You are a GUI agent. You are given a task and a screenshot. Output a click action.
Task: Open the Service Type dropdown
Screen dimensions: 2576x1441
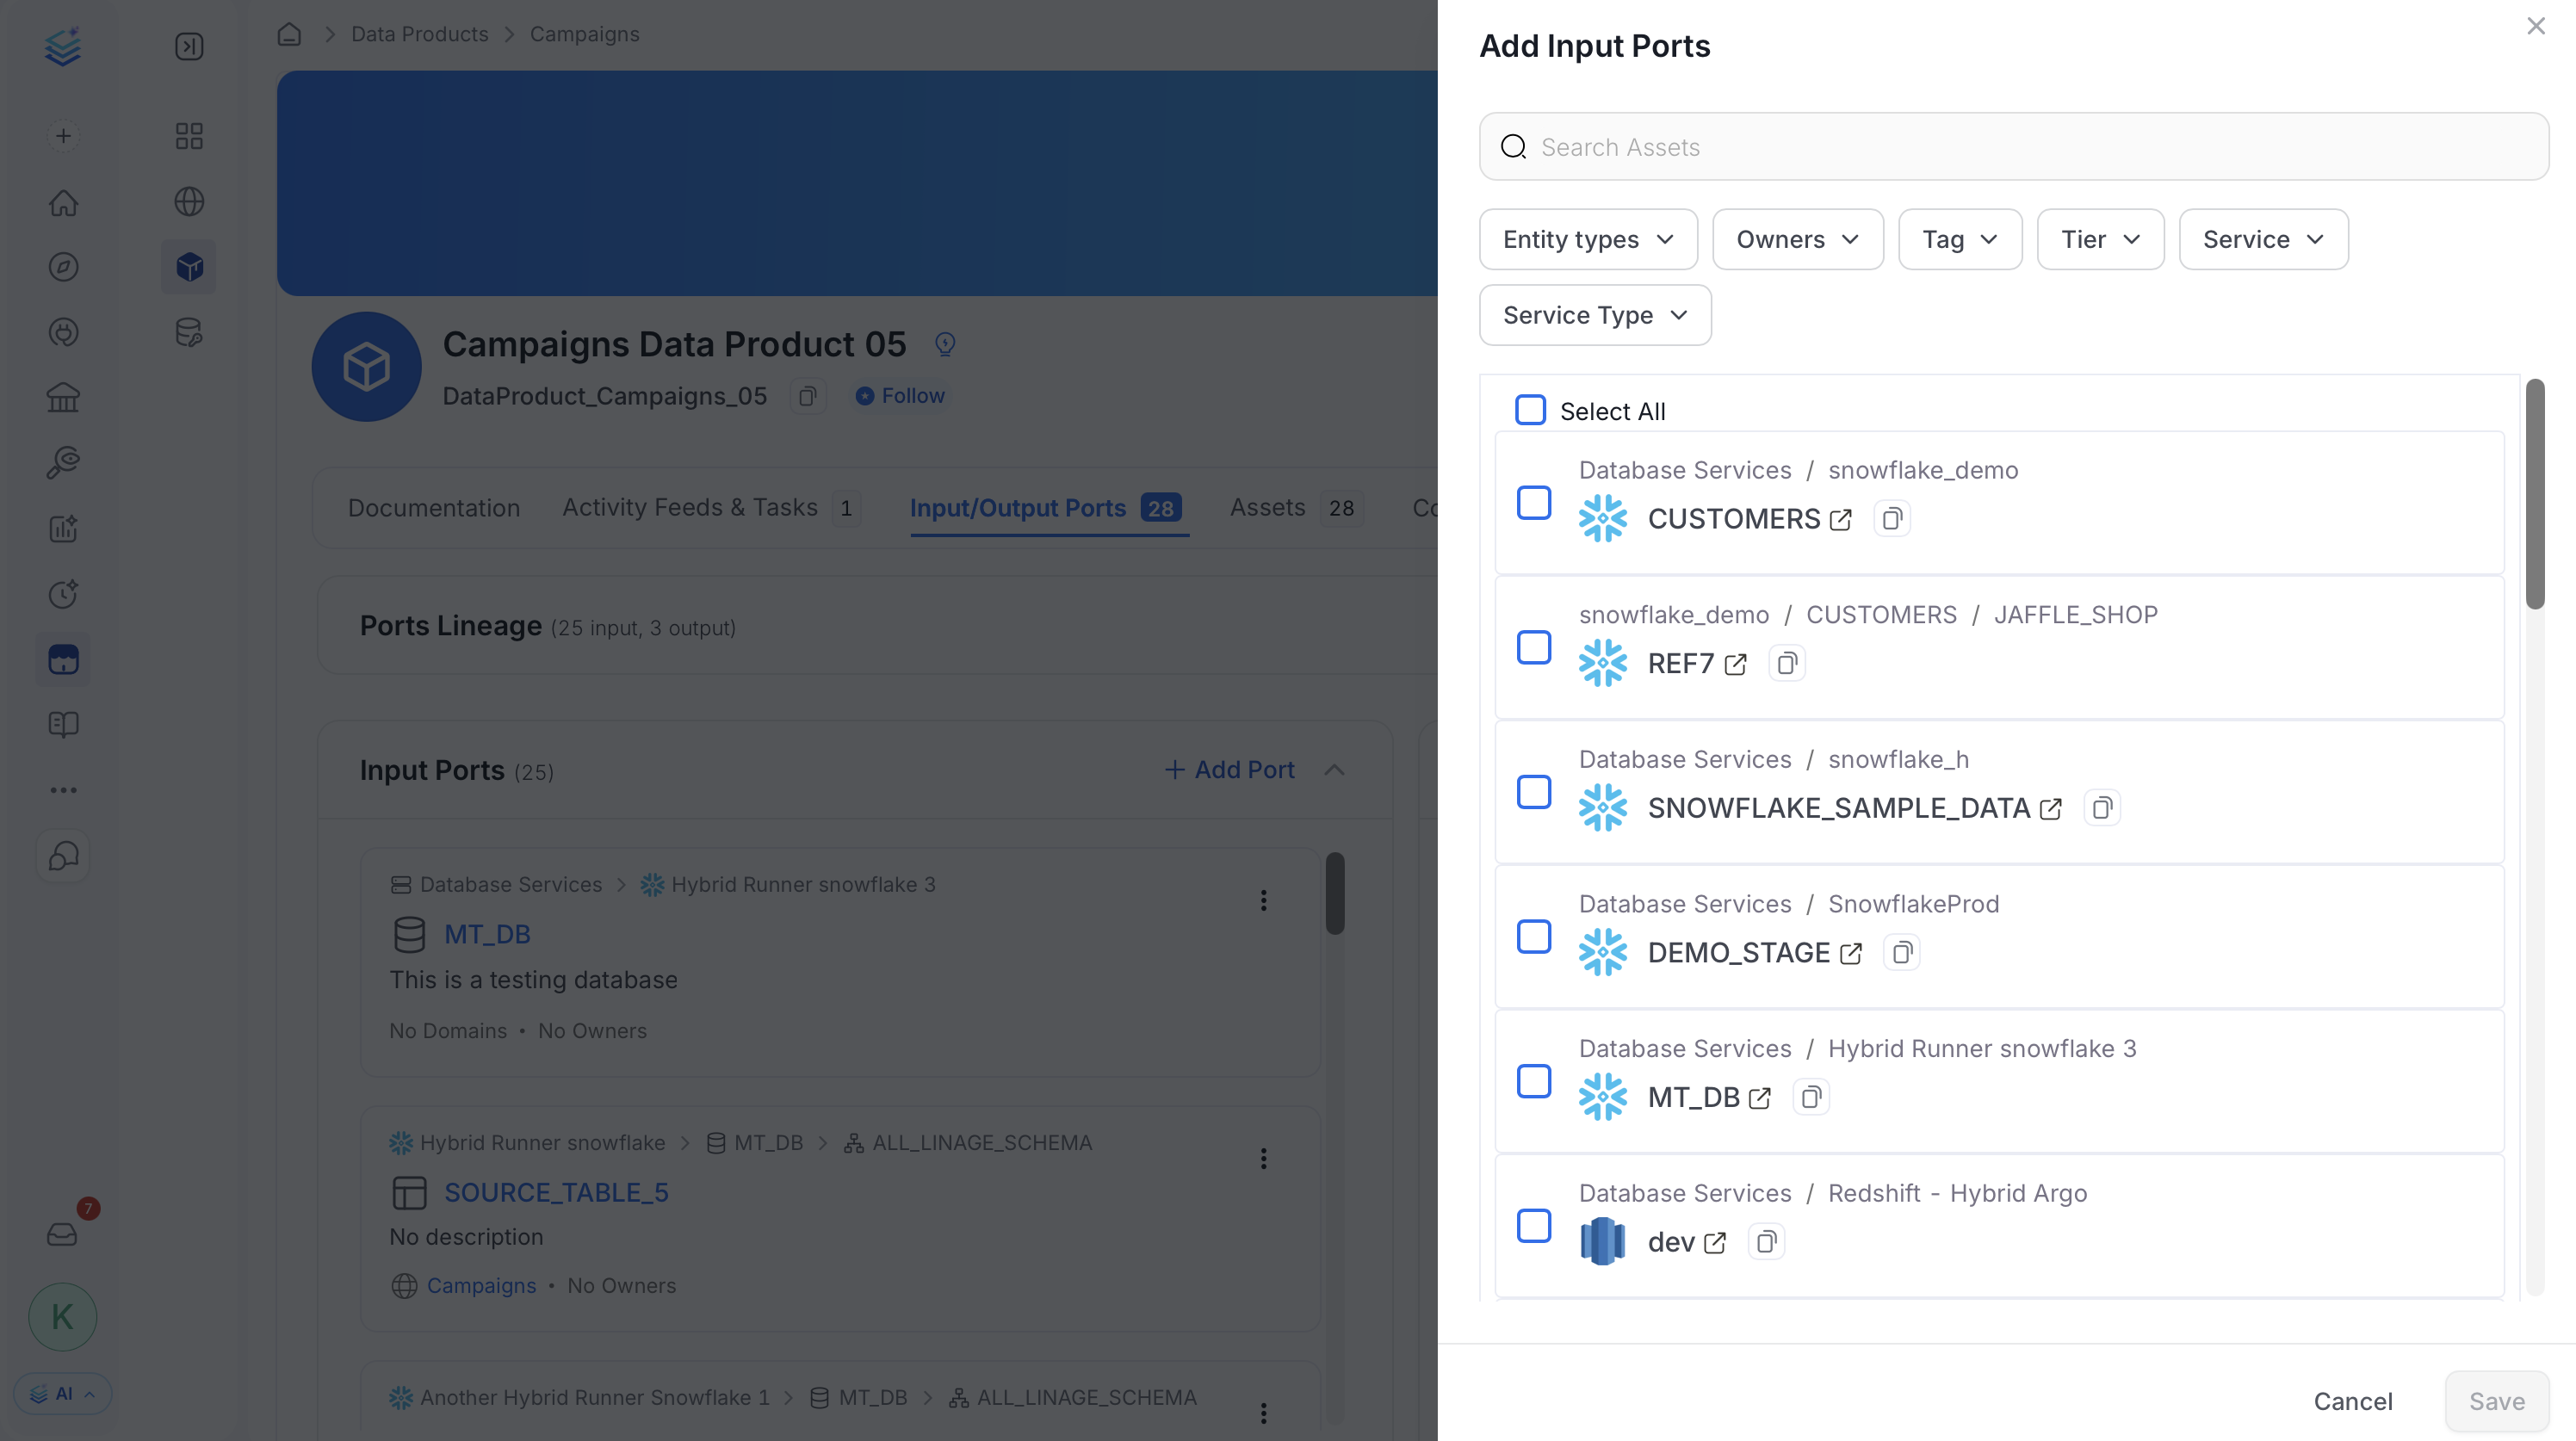click(1595, 315)
